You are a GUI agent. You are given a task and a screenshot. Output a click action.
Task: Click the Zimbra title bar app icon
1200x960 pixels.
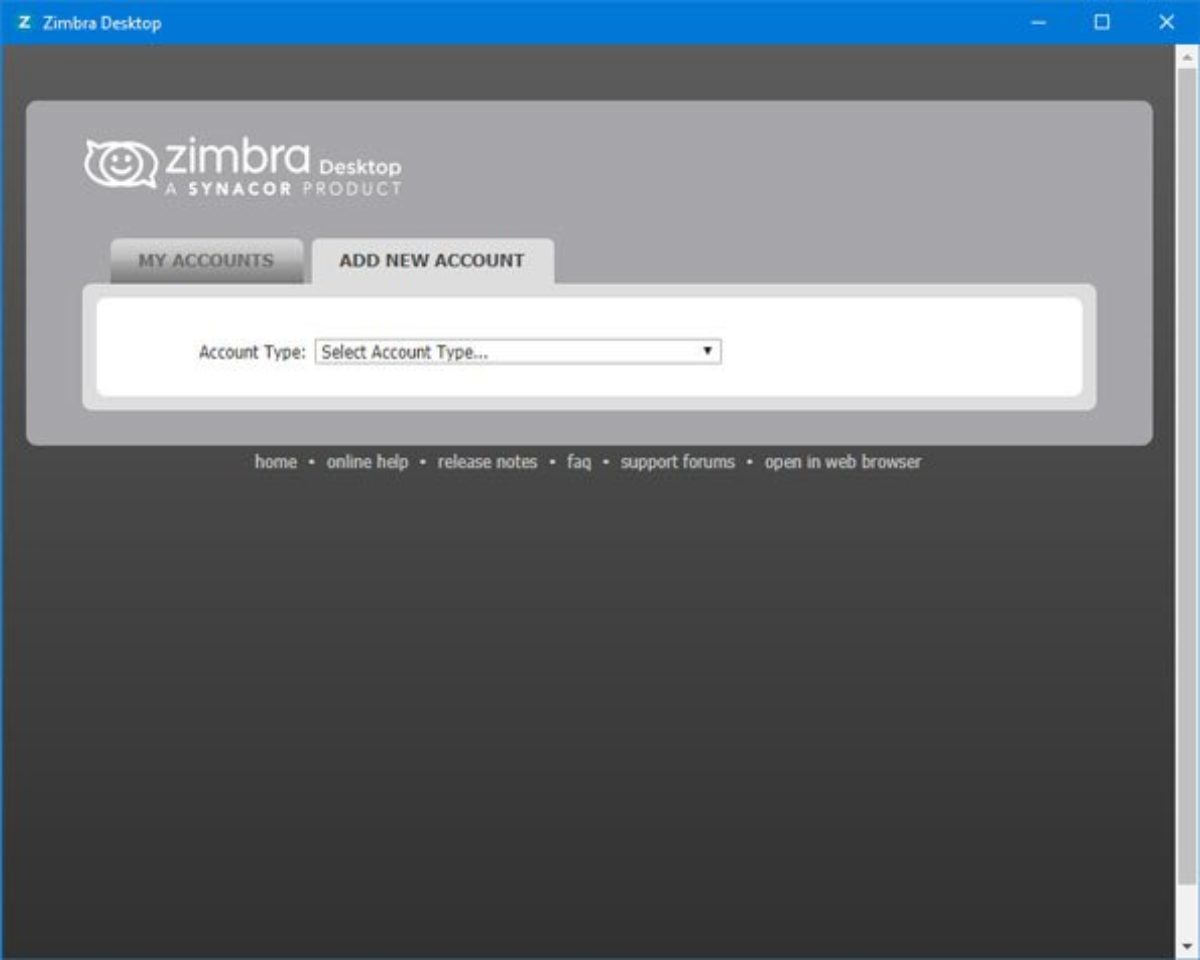24,22
